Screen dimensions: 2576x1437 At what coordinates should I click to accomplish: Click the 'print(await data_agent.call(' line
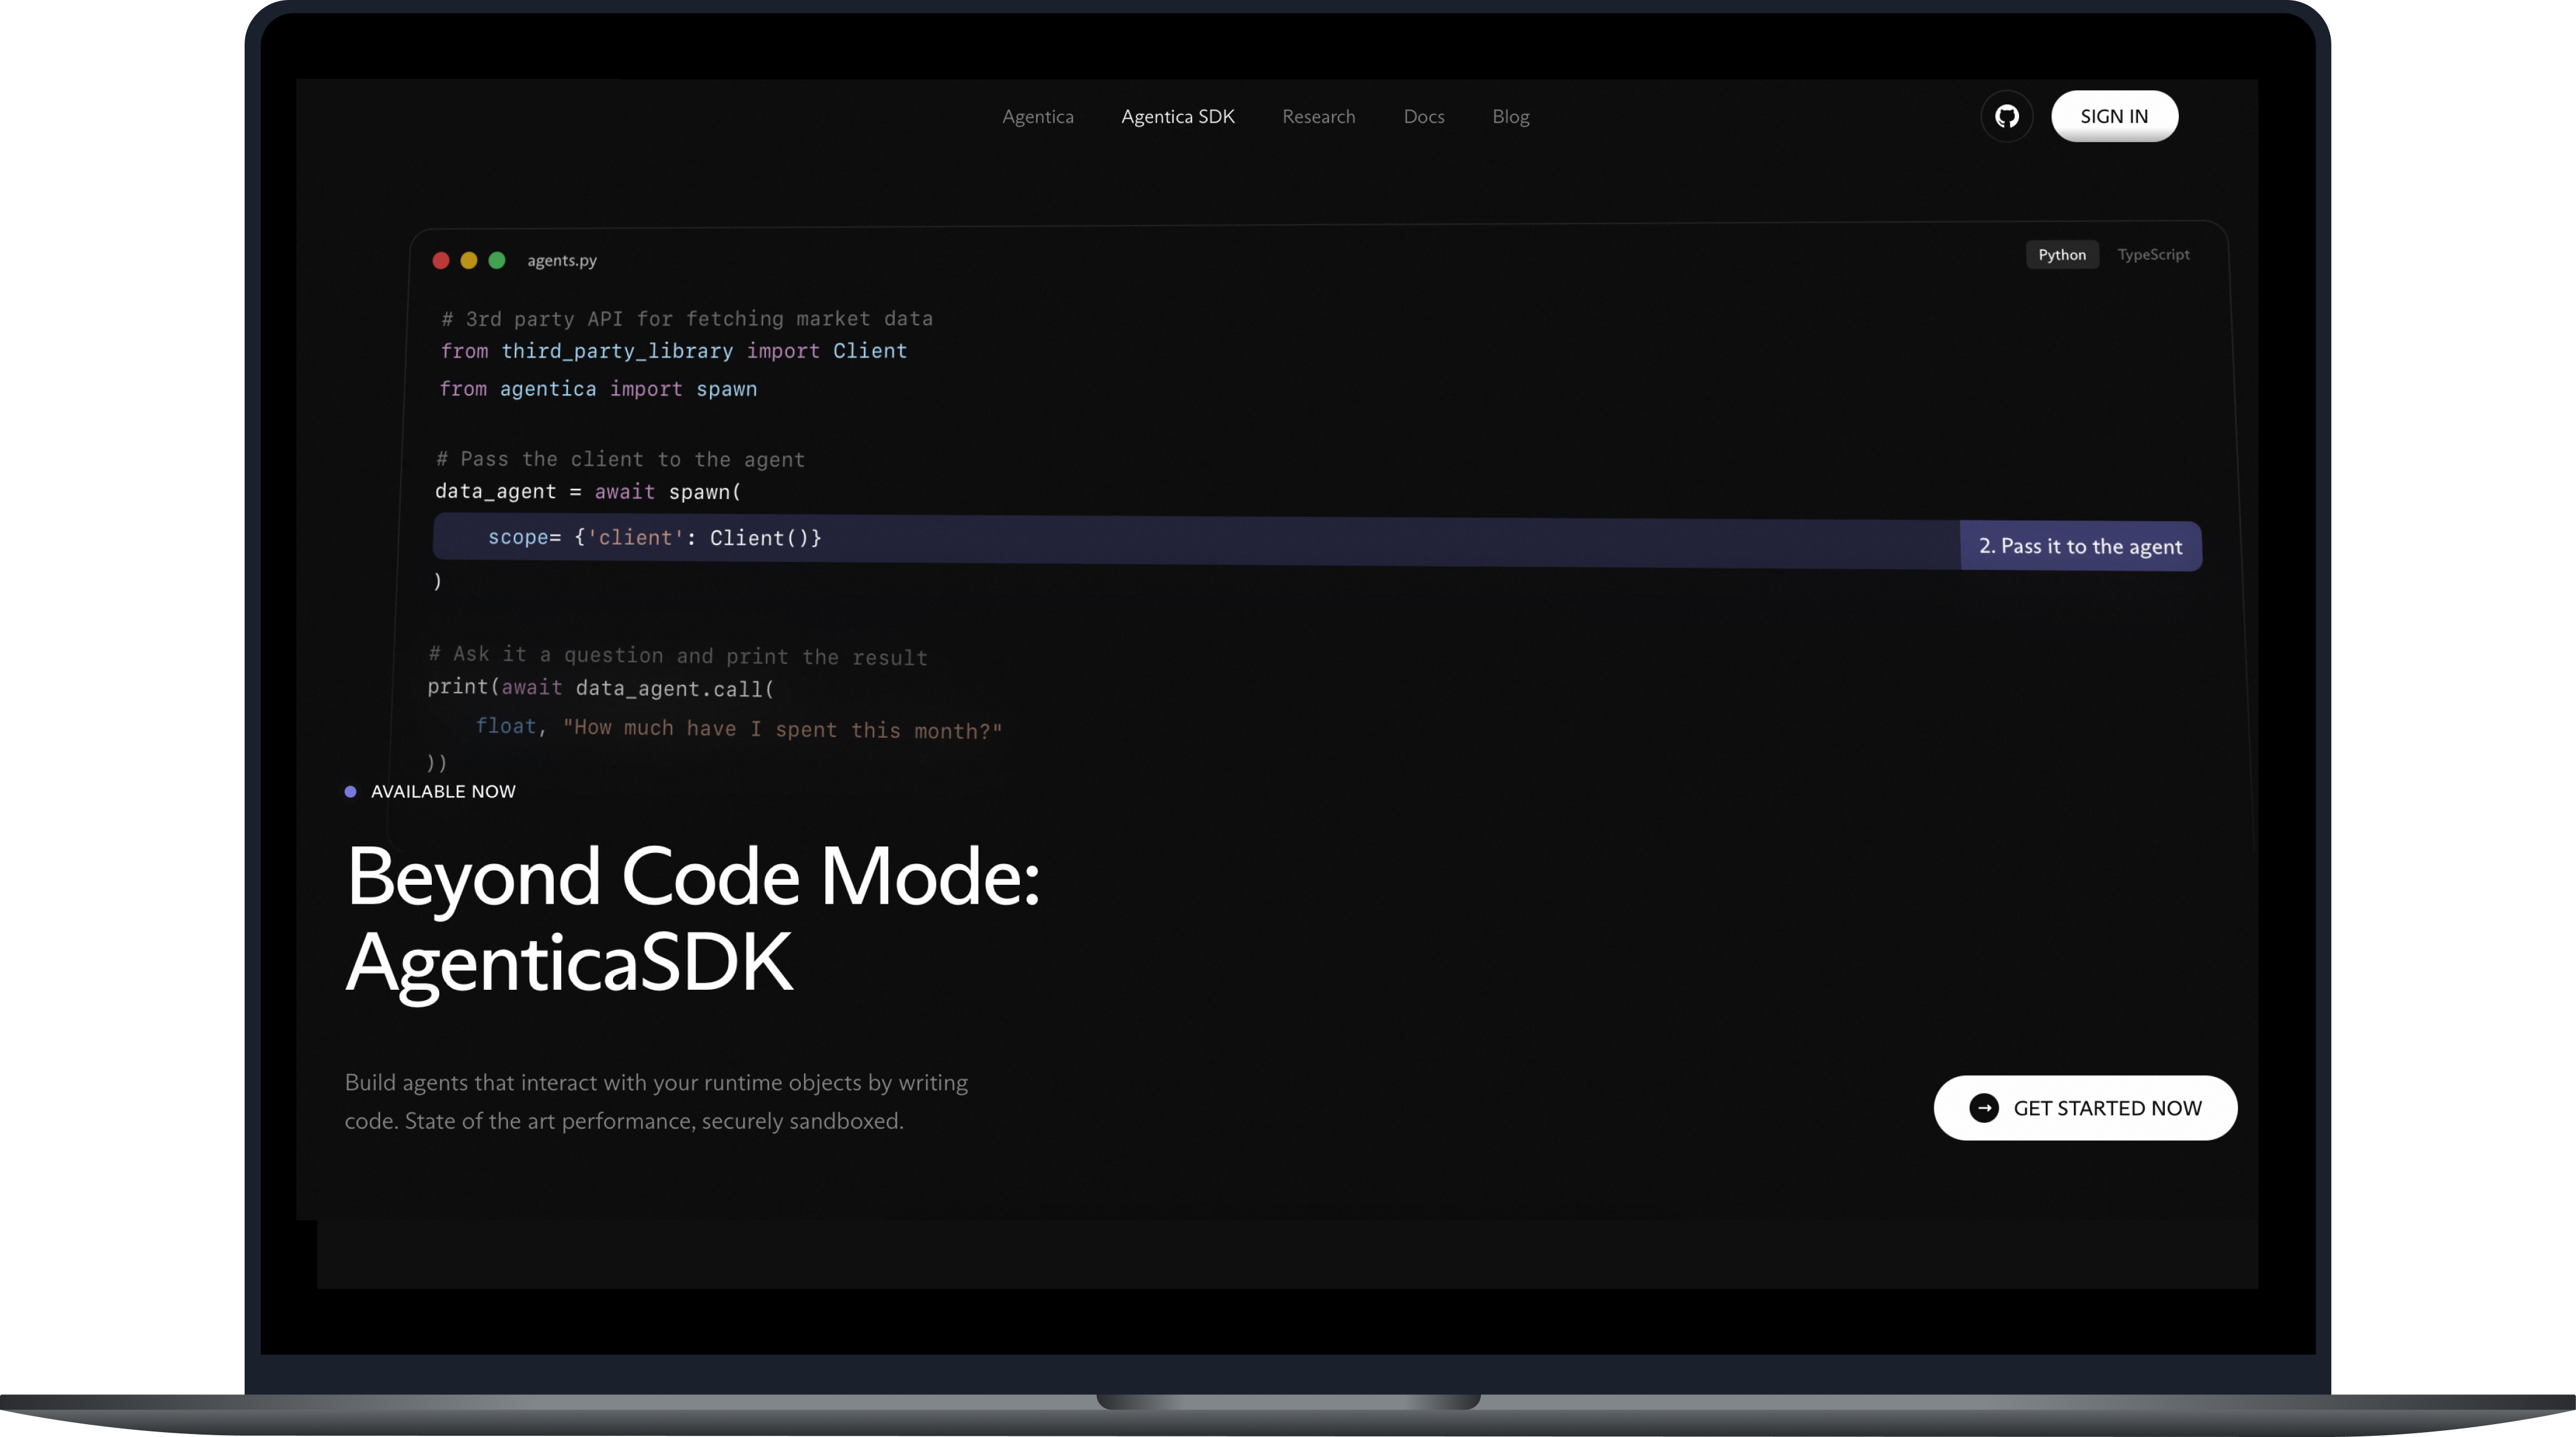coord(601,687)
